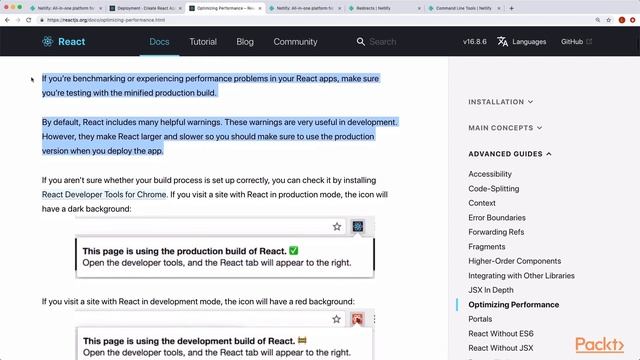
Task: Reload the page with the refresh icon
Action: (x=29, y=20)
